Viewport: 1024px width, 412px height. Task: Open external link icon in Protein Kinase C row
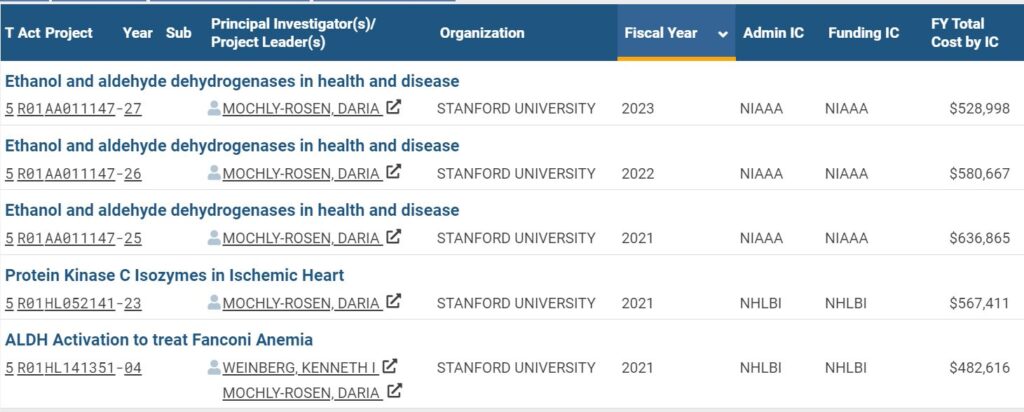click(394, 302)
